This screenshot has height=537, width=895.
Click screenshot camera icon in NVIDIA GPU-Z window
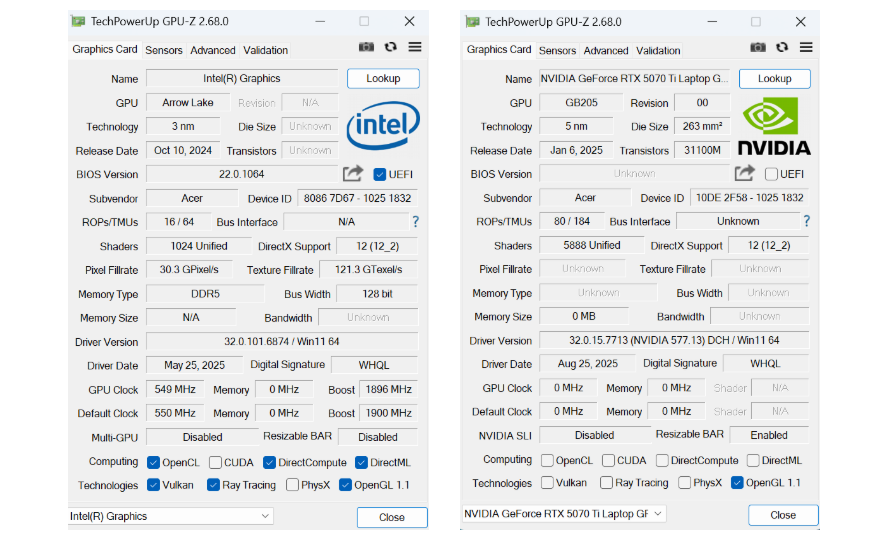tap(758, 47)
